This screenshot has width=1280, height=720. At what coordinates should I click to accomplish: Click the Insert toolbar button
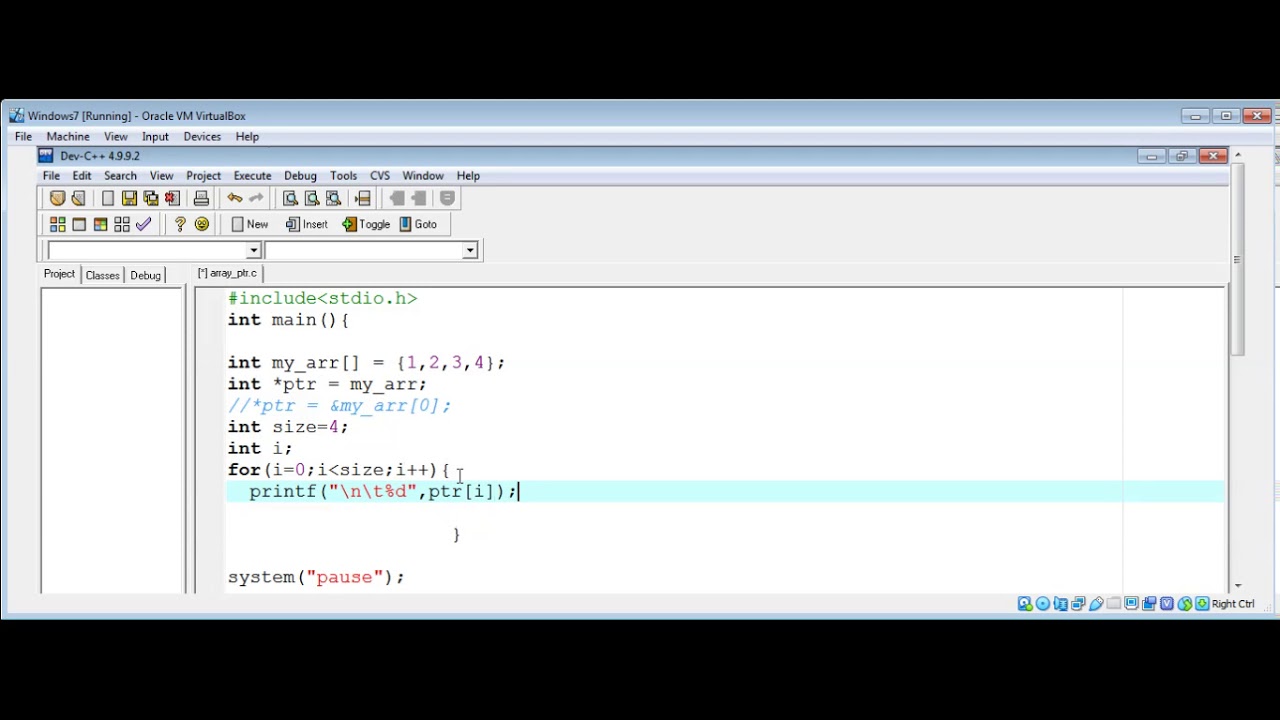tap(307, 224)
